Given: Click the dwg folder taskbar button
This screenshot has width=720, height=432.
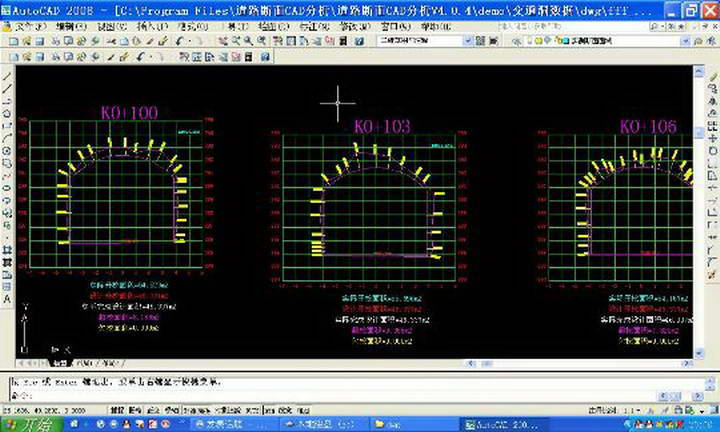Looking at the screenshot, I should (413, 425).
